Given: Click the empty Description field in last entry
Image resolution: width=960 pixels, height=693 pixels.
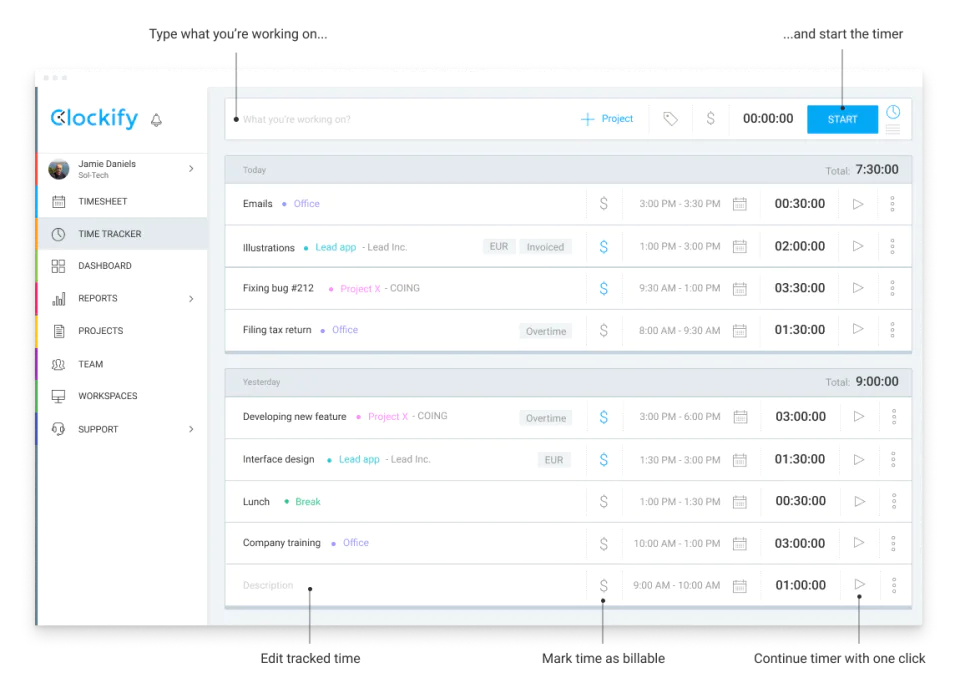Looking at the screenshot, I should click(x=268, y=585).
